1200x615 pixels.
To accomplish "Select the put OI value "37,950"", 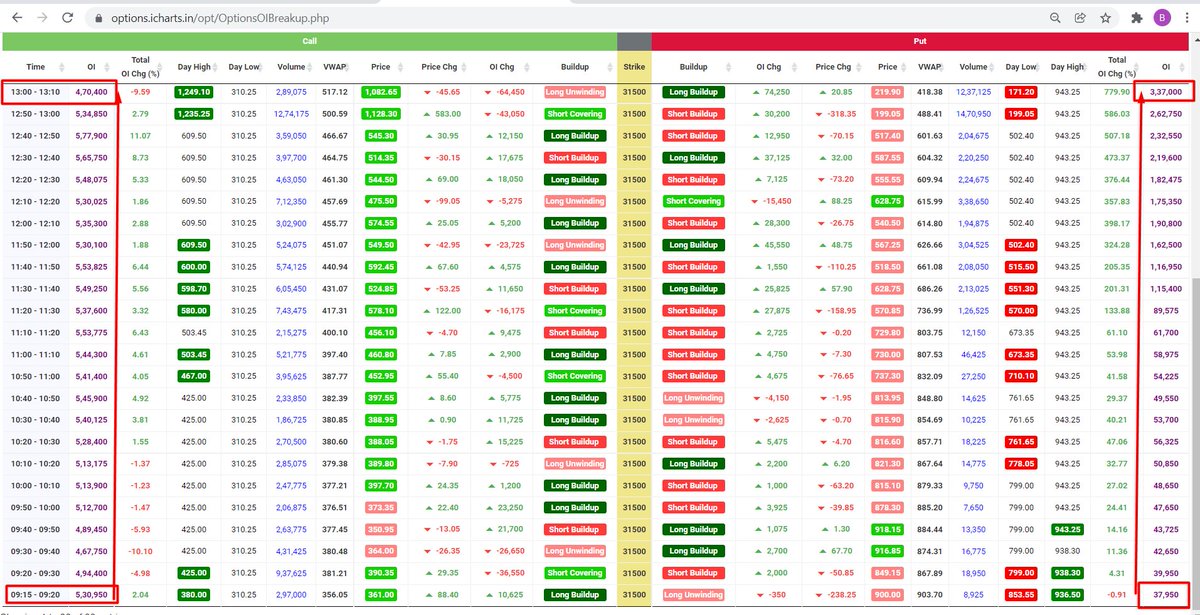I will coord(1168,595).
